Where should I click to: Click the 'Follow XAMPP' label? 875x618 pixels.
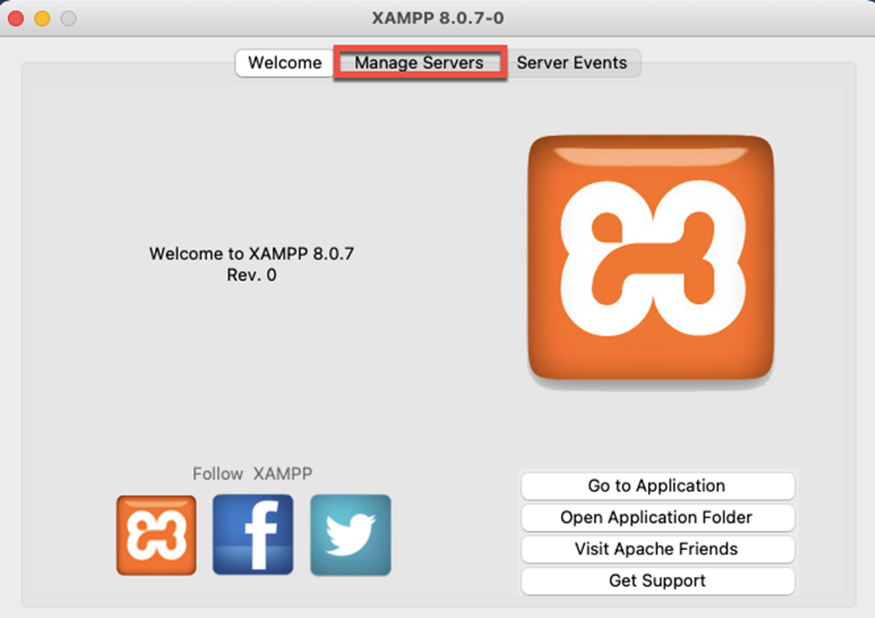click(x=252, y=474)
